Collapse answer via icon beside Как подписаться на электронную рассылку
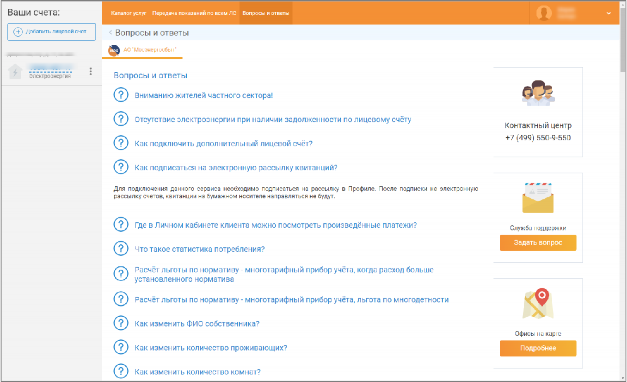Viewport: 627px width, 382px height. (121, 167)
